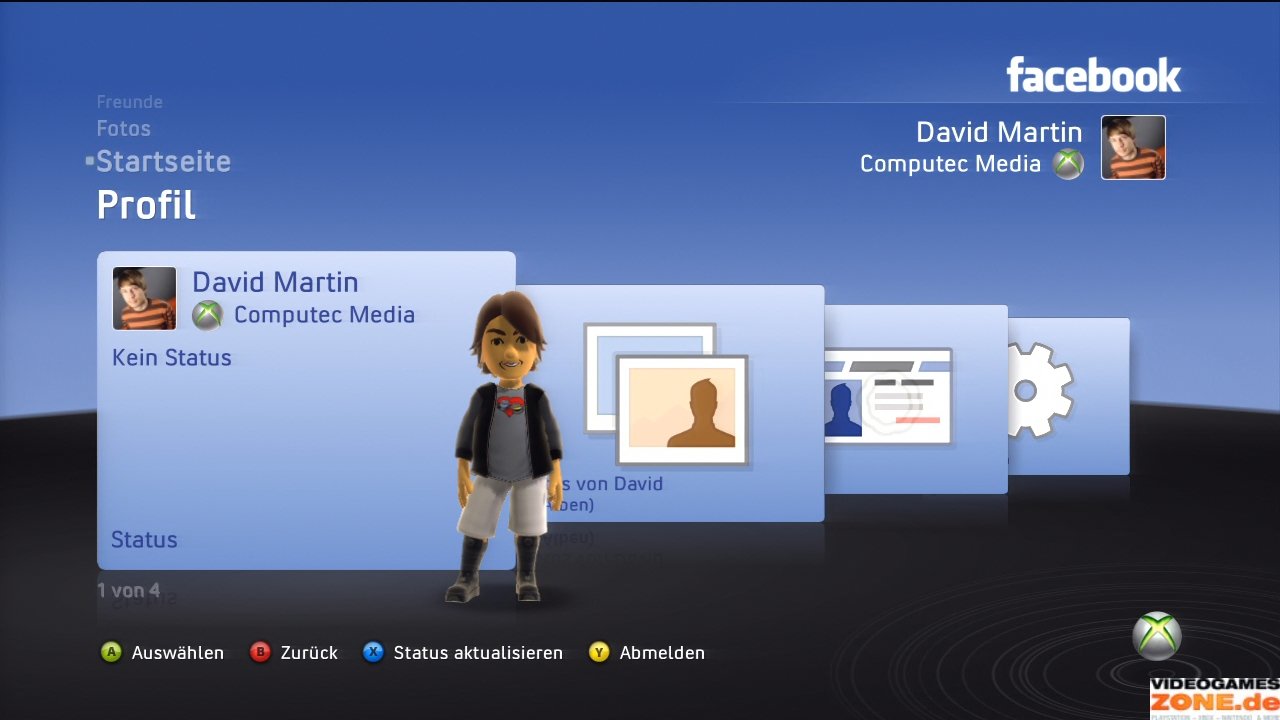Select David Martin name in the status card
The height and width of the screenshot is (720, 1280).
tap(275, 282)
